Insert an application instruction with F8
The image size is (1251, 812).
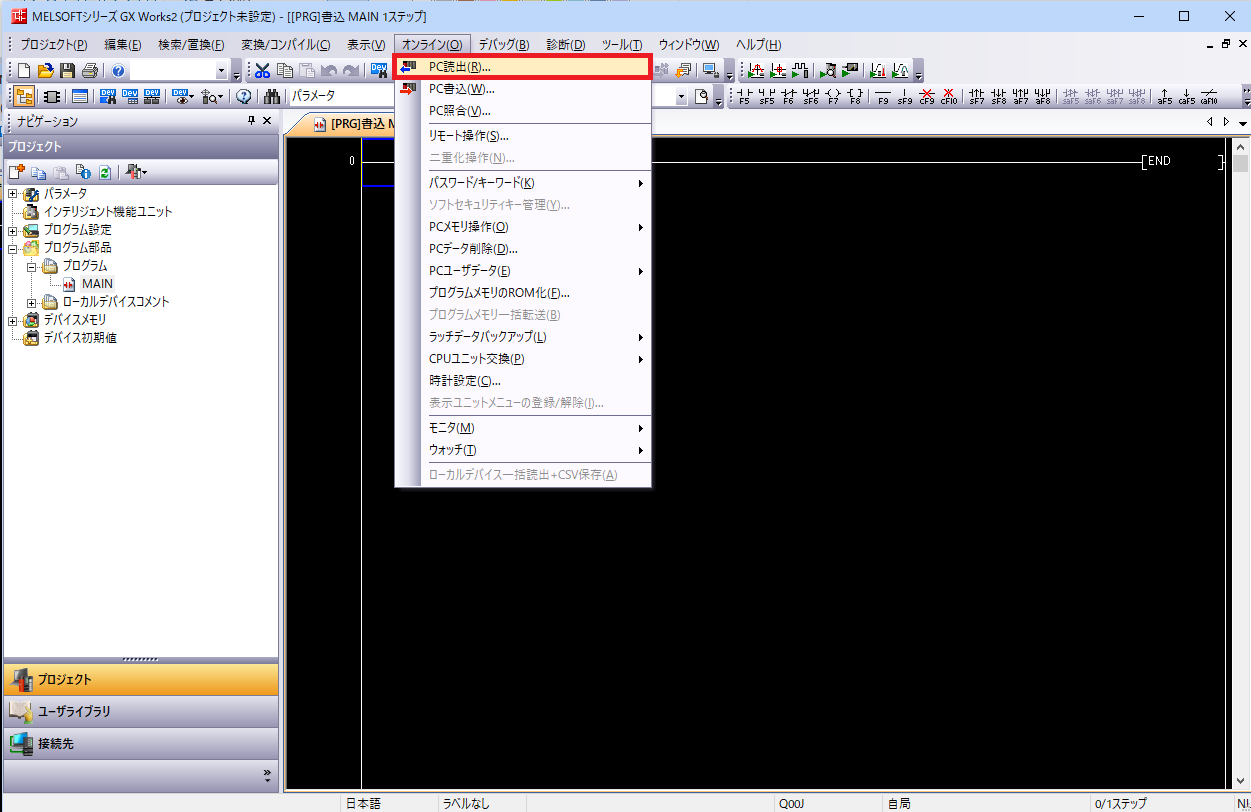(854, 97)
